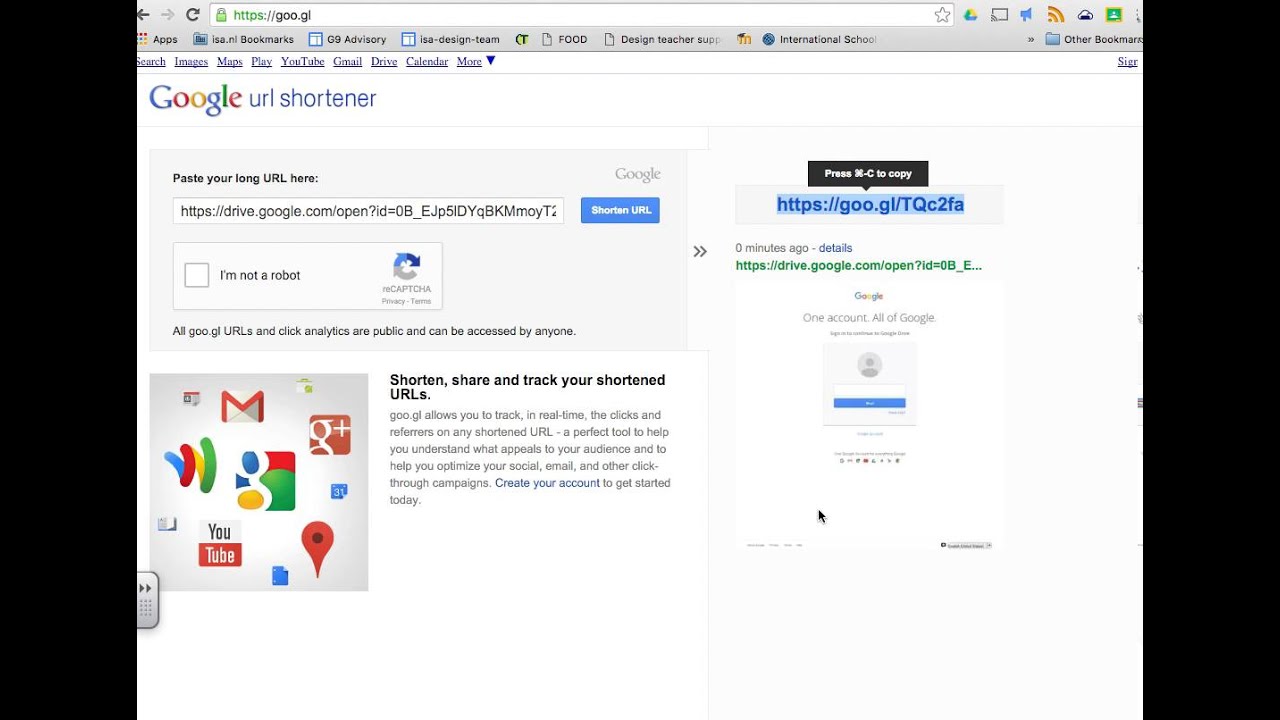Click the blue megaphone extension icon
The height and width of the screenshot is (720, 1280).
tap(1027, 15)
